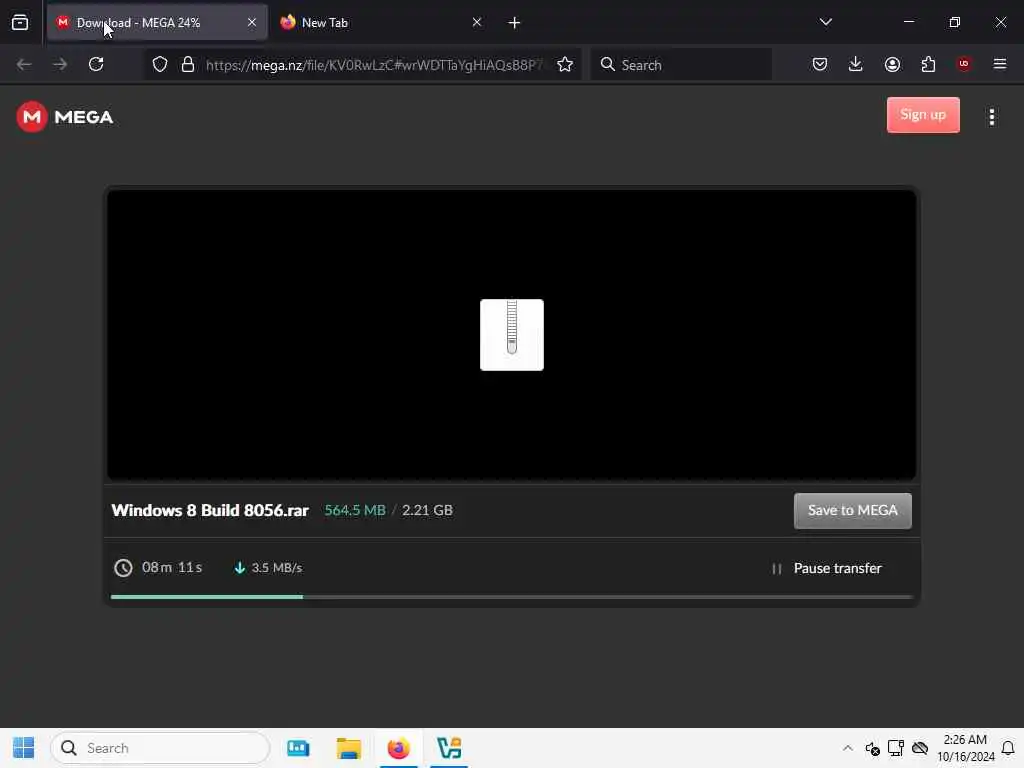
Task: Open Save to Pocket icon
Action: coord(820,64)
